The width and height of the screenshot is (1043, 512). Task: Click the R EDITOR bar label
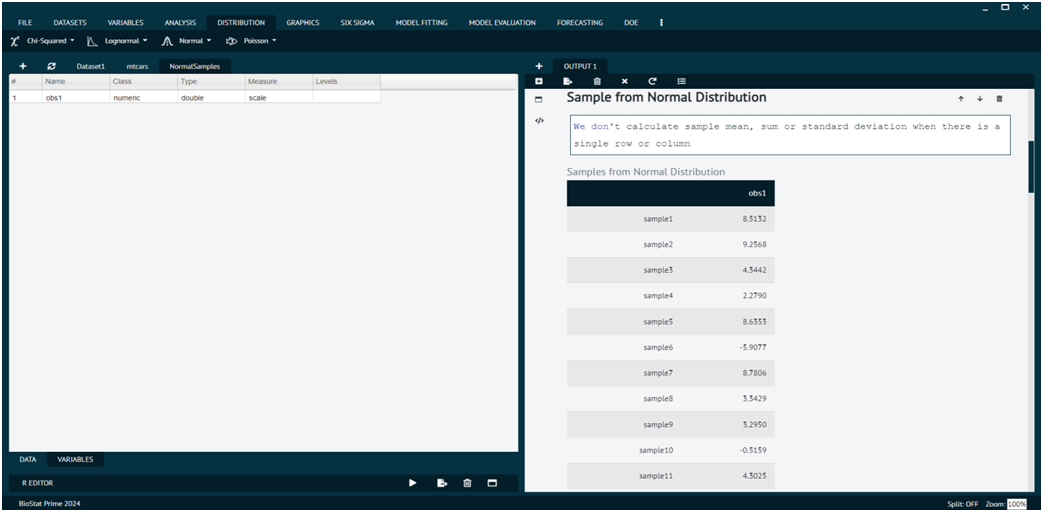[37, 483]
